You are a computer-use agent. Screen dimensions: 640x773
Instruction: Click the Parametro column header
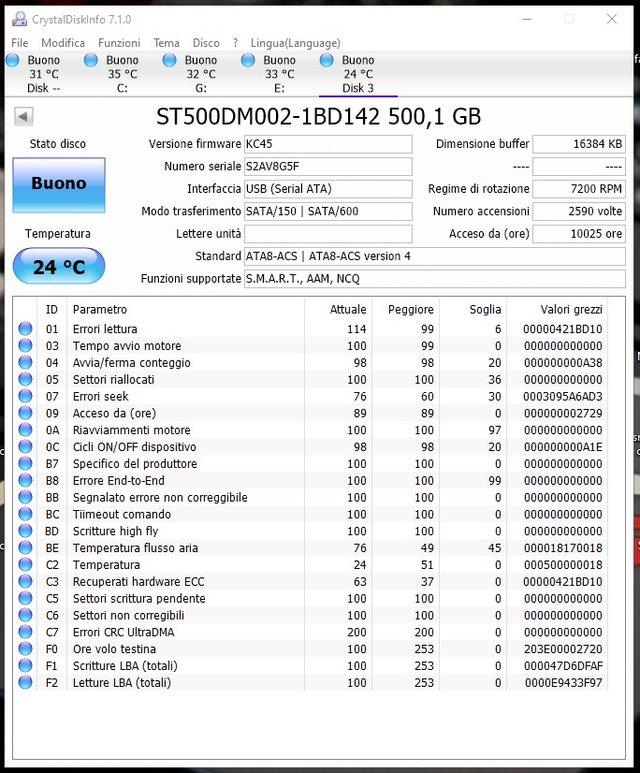point(185,309)
